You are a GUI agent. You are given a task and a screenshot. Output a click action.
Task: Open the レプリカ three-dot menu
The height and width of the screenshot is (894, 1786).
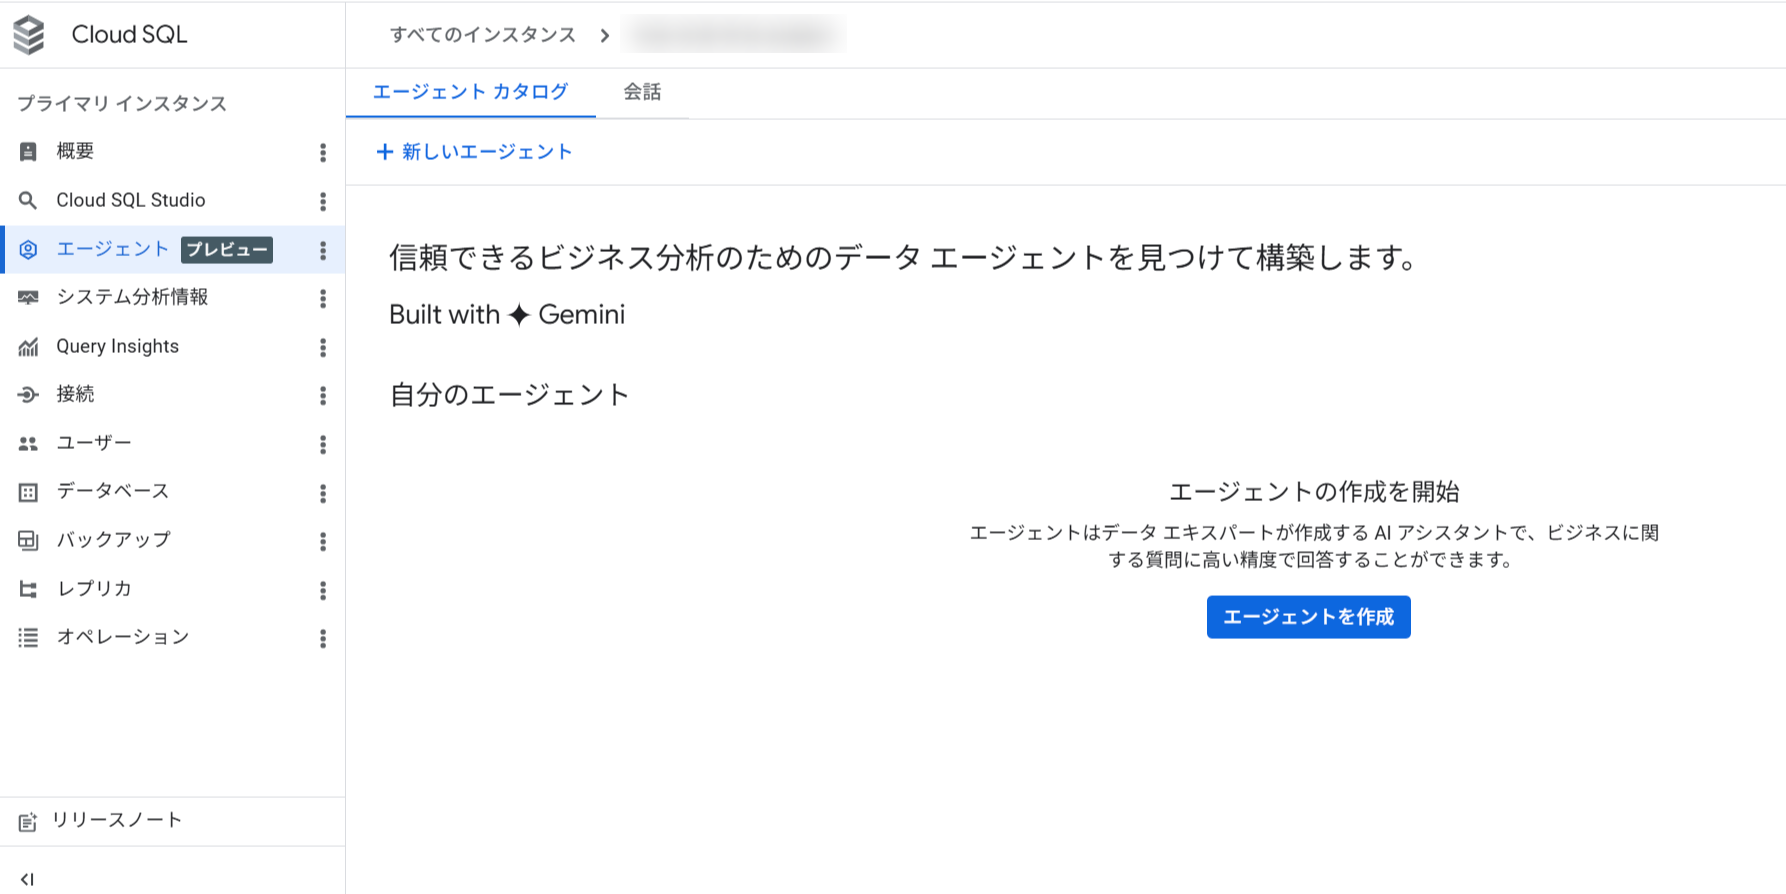tap(323, 590)
